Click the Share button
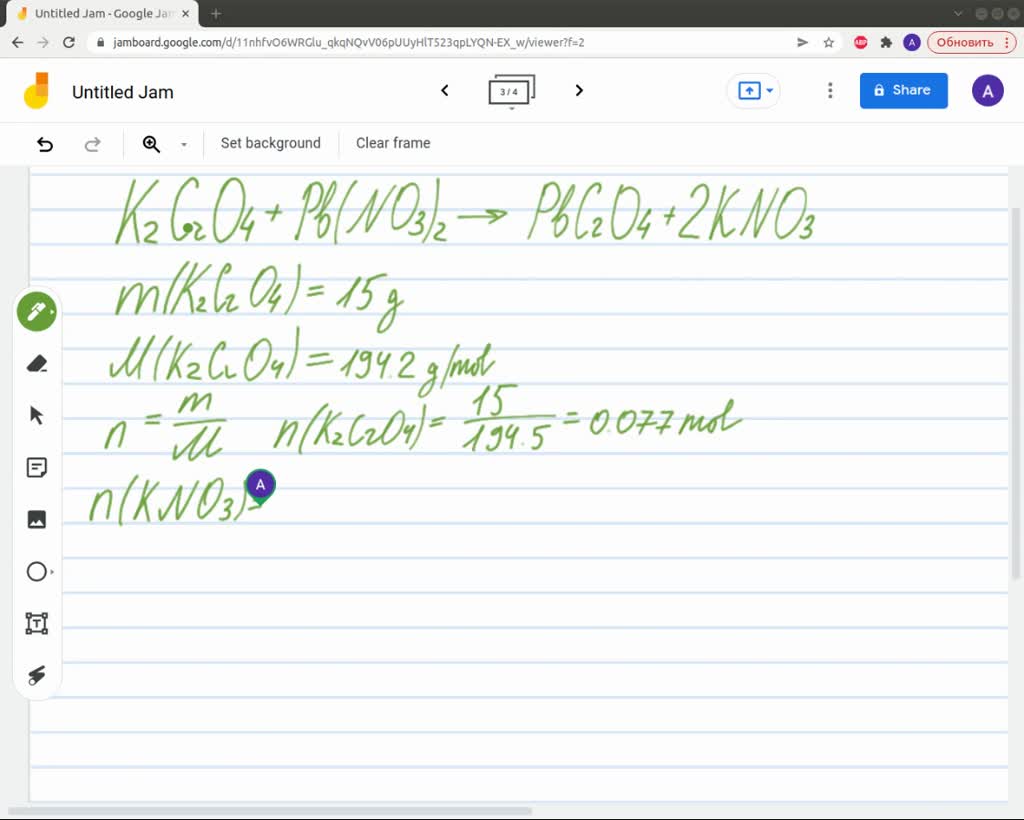Viewport: 1024px width, 820px height. click(903, 90)
